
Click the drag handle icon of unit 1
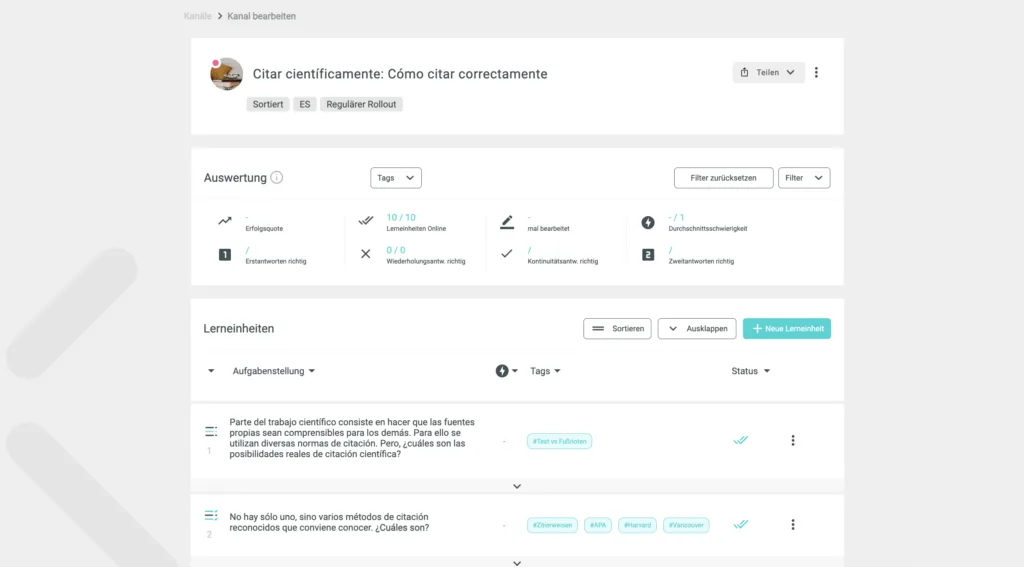tap(210, 431)
